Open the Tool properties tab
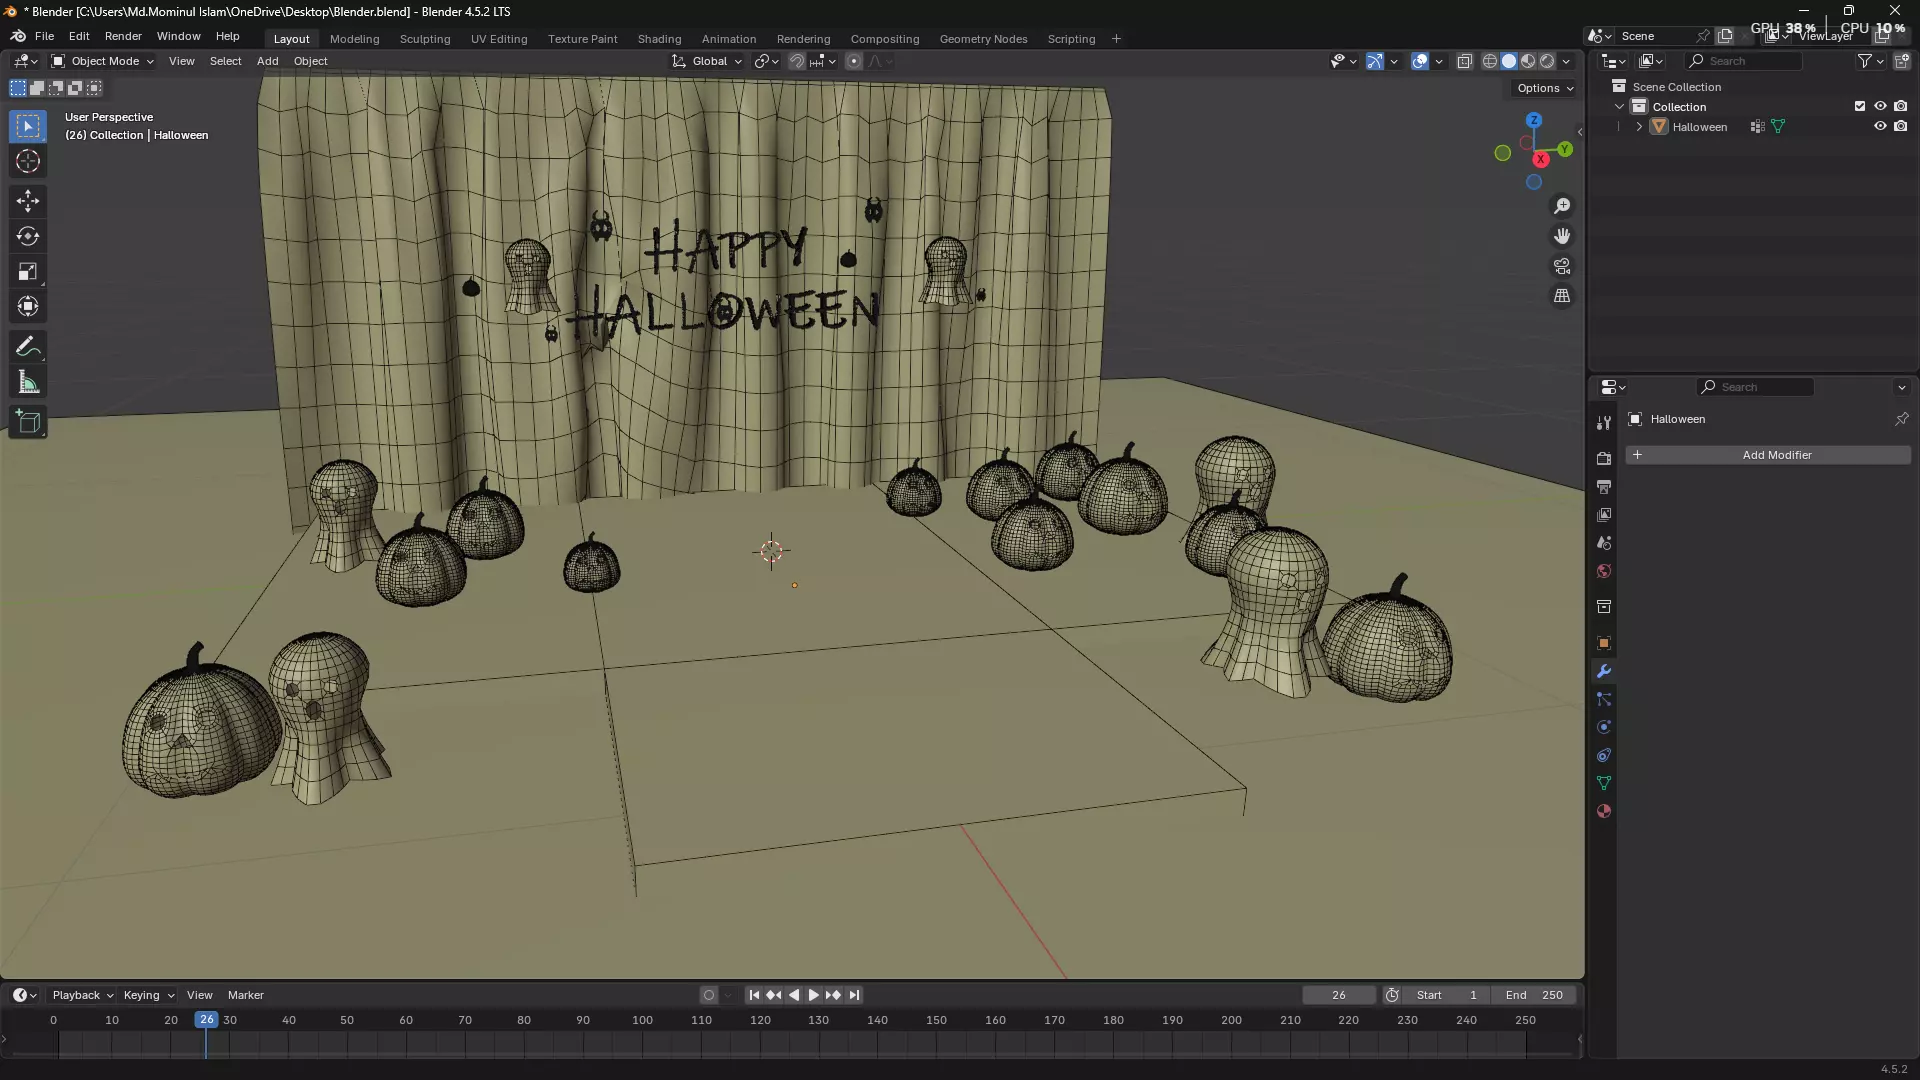Screen dimensions: 1920x1080 click(x=1604, y=423)
